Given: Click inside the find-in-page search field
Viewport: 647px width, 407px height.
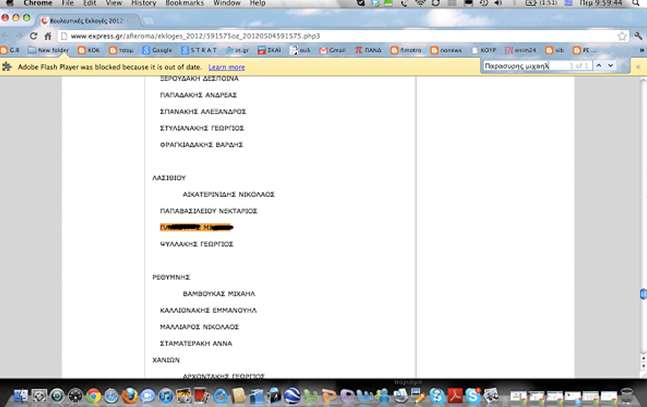Looking at the screenshot, I should 525,66.
